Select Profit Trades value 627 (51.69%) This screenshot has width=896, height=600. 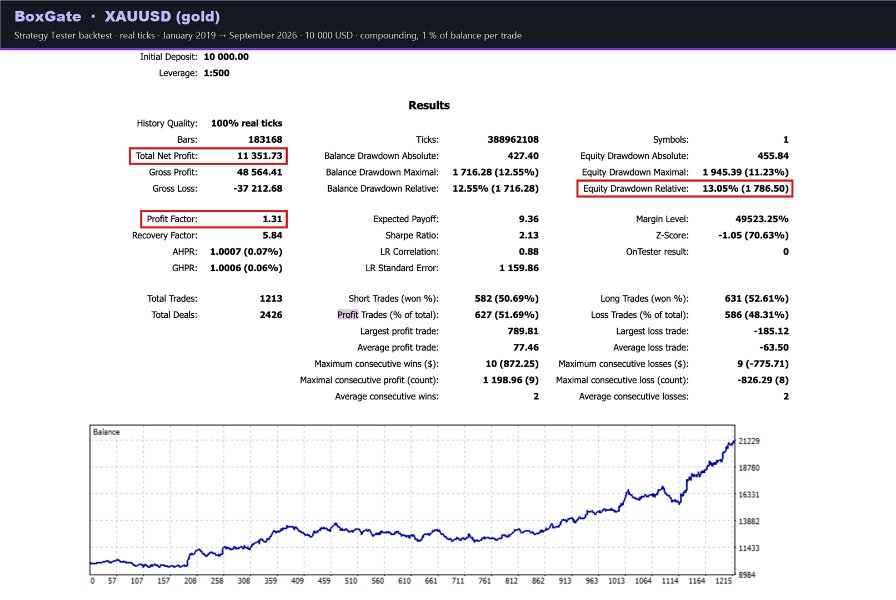click(507, 315)
